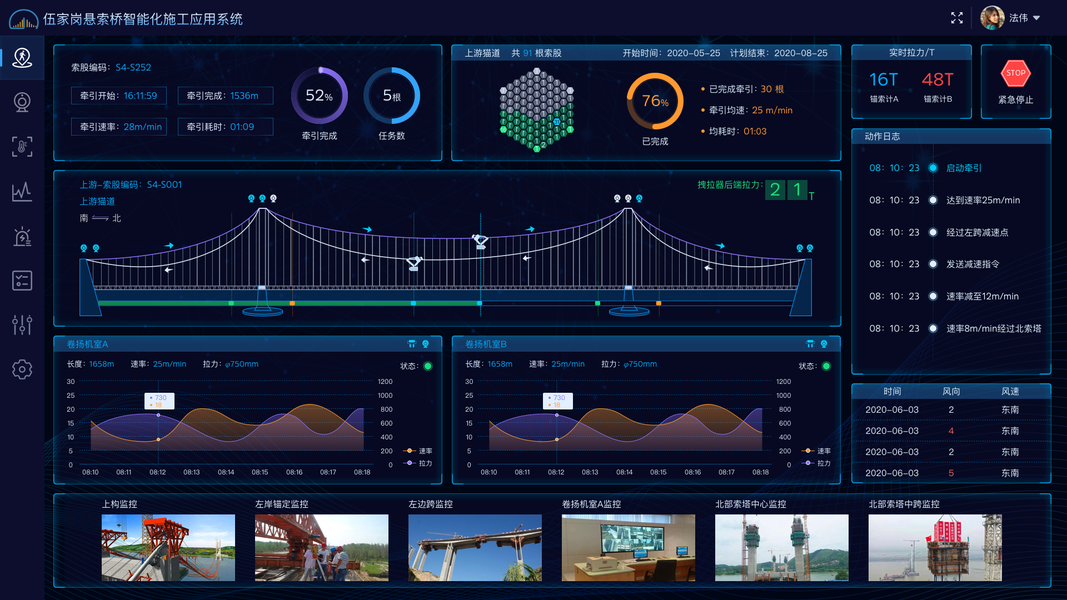Click the 牵引开始 16:11:59 field
Viewport: 1067px width, 600px height.
[x=118, y=96]
